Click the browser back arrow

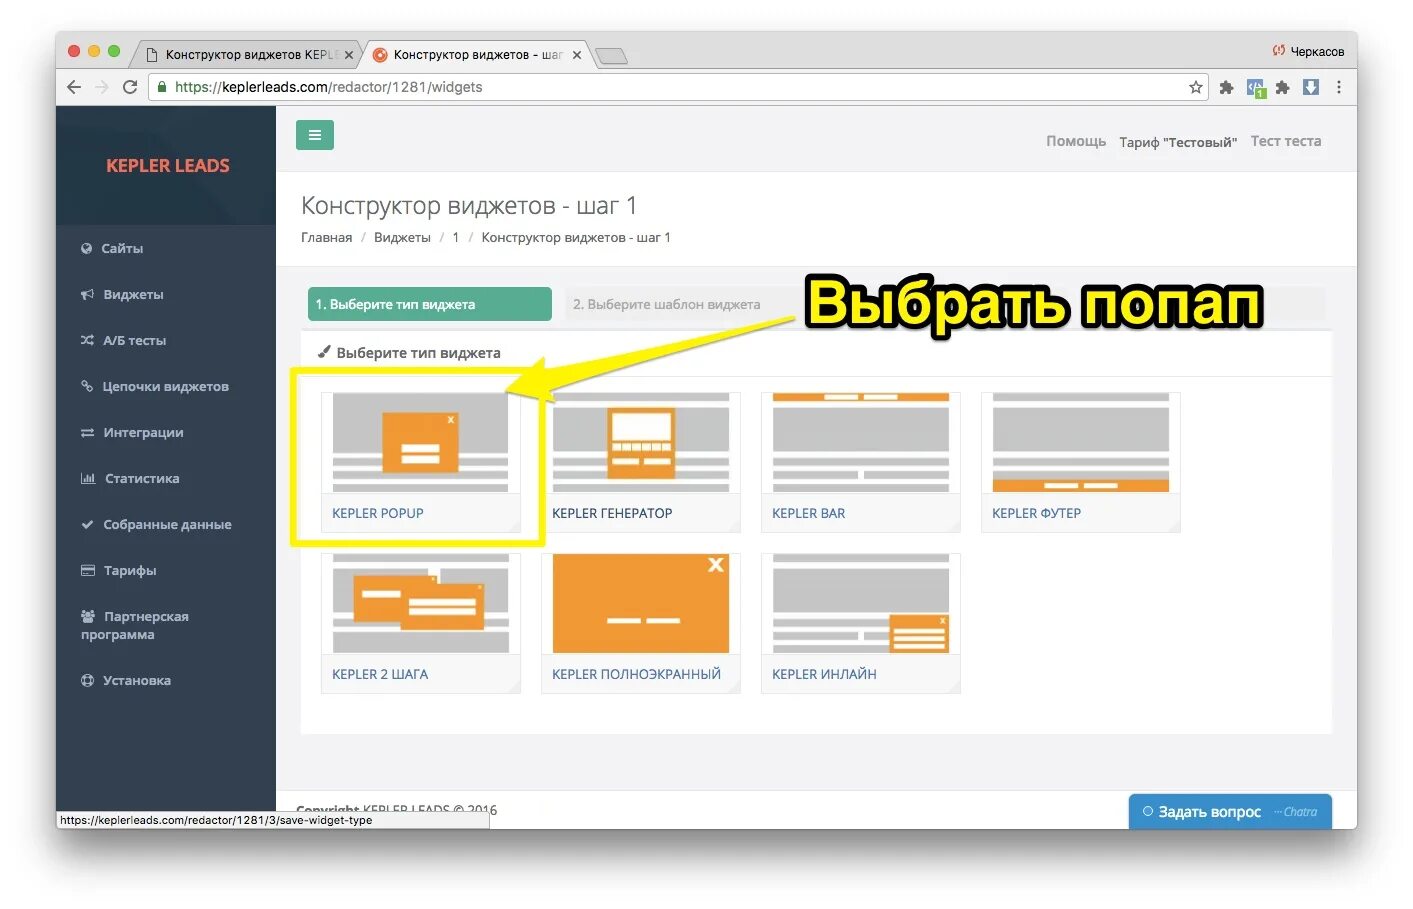(74, 87)
